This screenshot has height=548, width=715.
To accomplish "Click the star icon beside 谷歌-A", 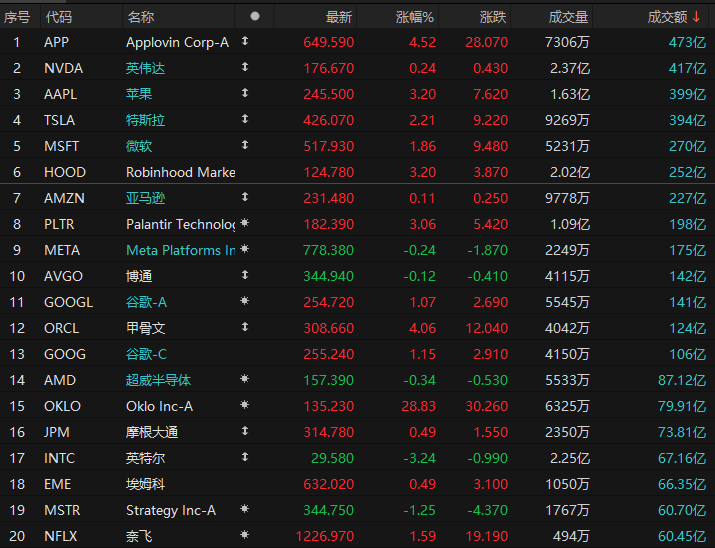I will (245, 301).
